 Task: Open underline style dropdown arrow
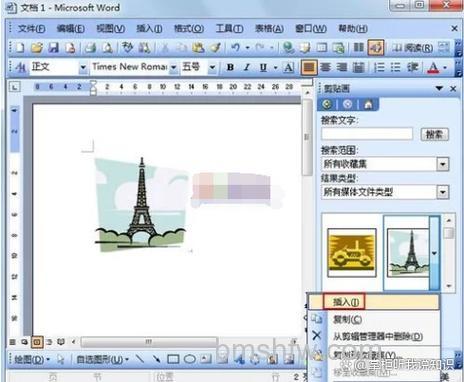(x=276, y=68)
